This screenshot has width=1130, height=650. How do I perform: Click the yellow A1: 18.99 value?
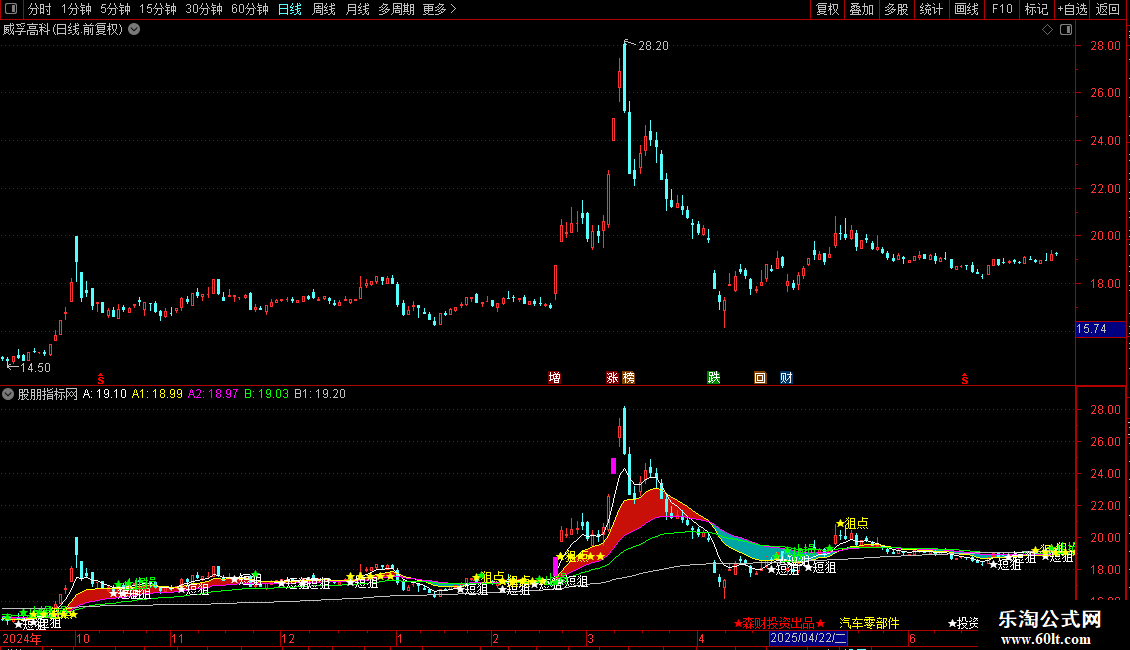pos(157,394)
